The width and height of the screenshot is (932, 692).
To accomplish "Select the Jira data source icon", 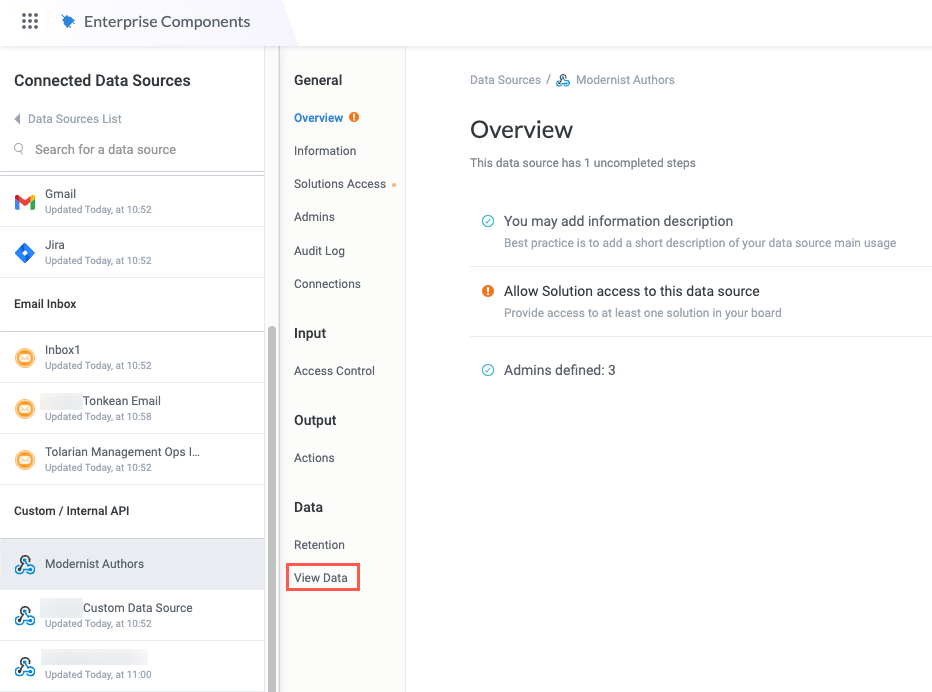I will pos(24,252).
